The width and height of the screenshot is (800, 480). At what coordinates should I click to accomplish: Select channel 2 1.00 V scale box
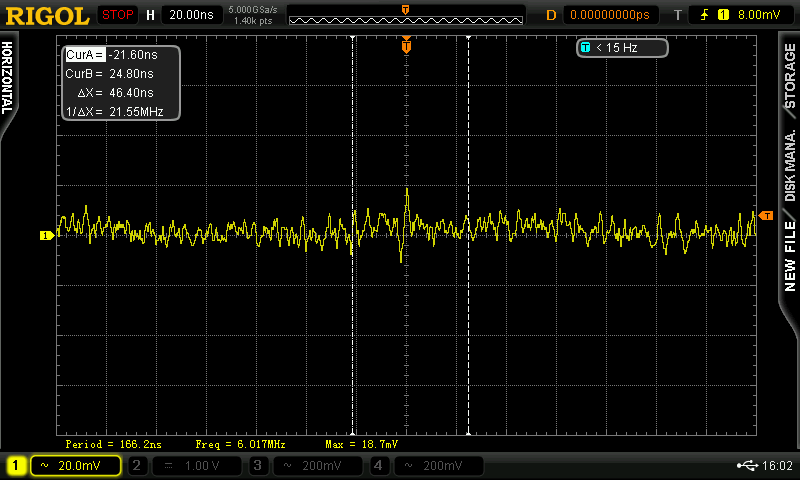[x=196, y=465]
